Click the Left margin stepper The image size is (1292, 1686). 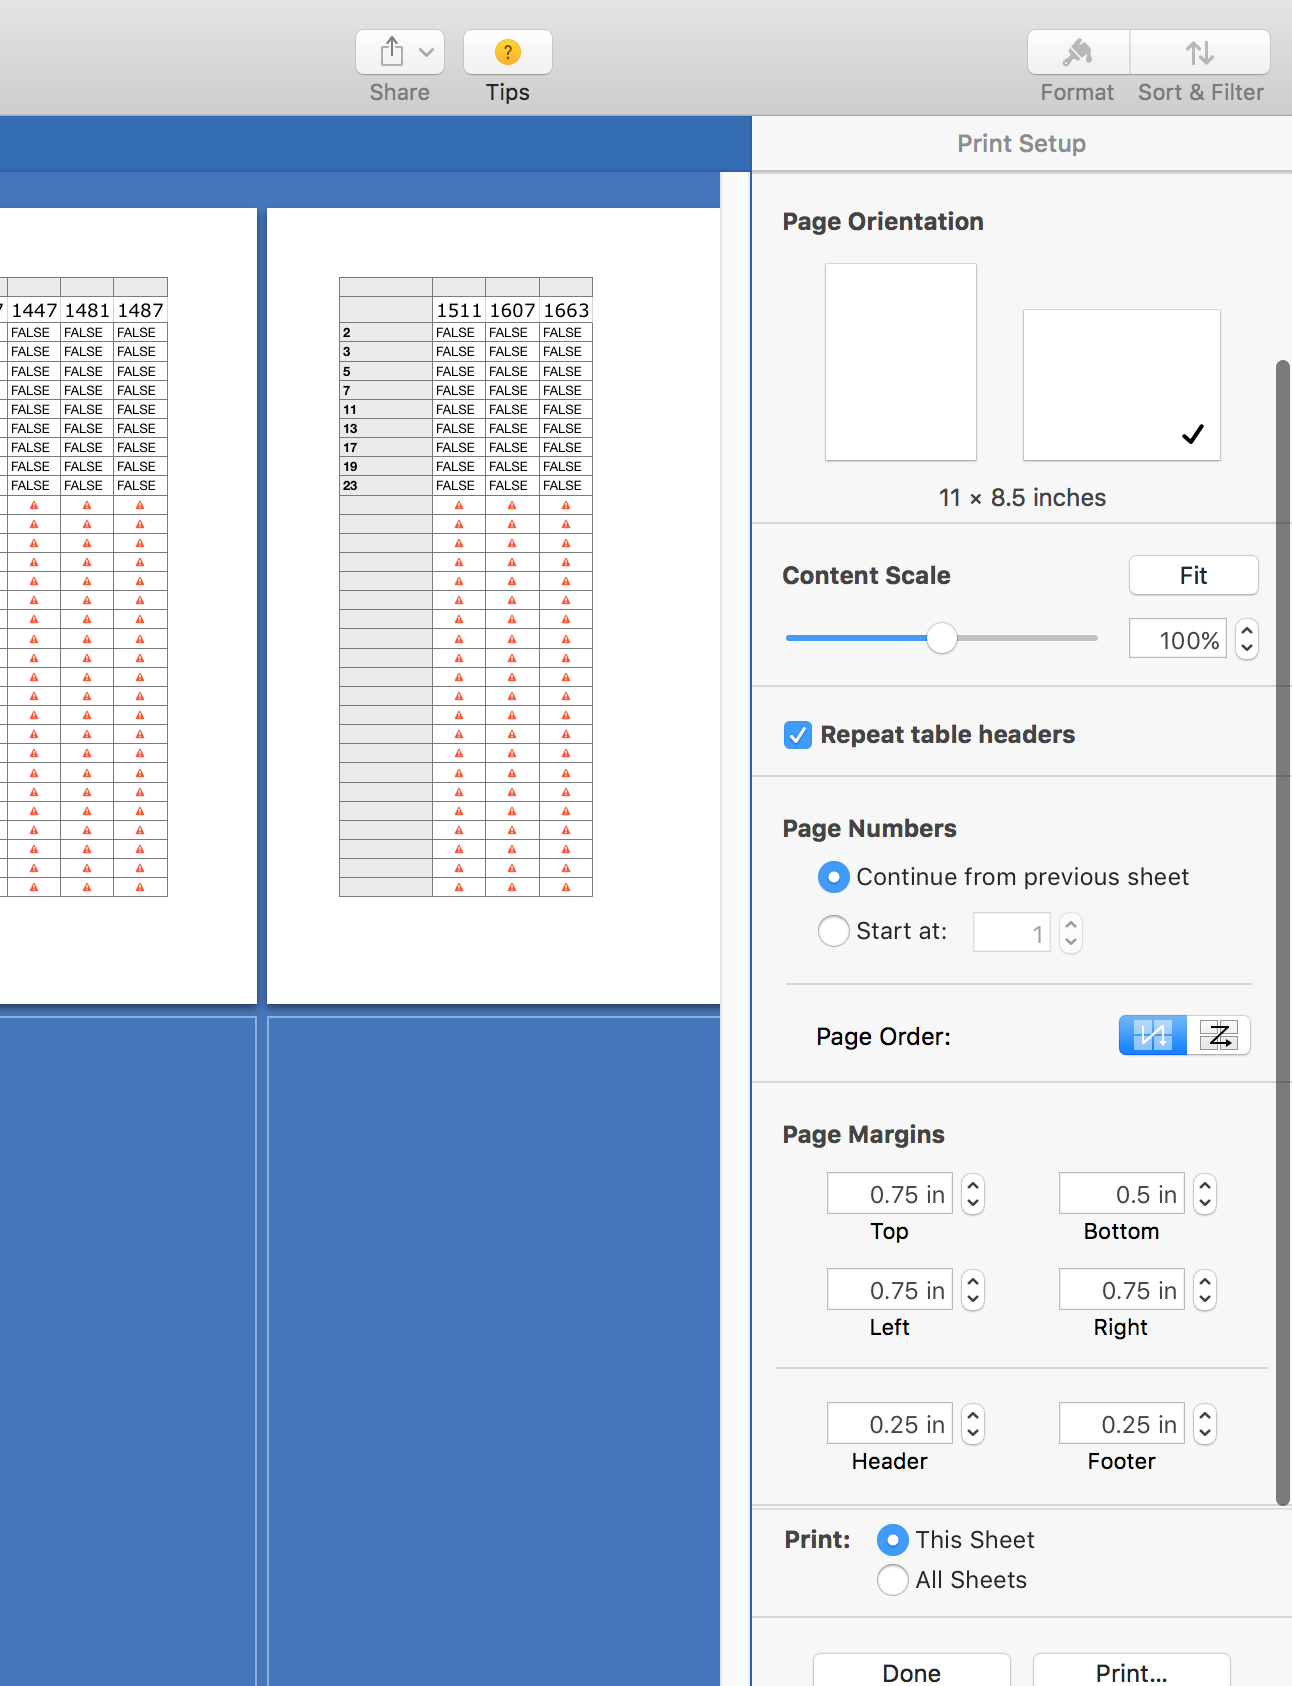click(x=973, y=1290)
